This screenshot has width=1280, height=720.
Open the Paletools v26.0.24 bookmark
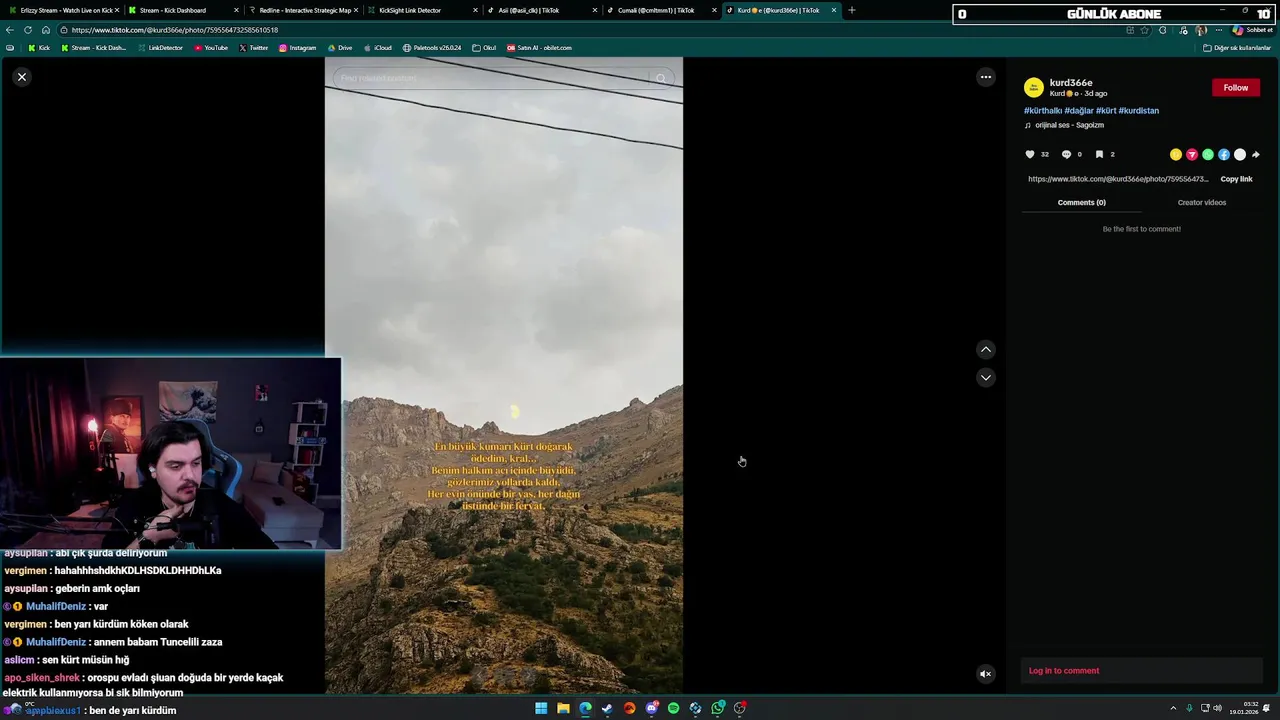[x=432, y=48]
